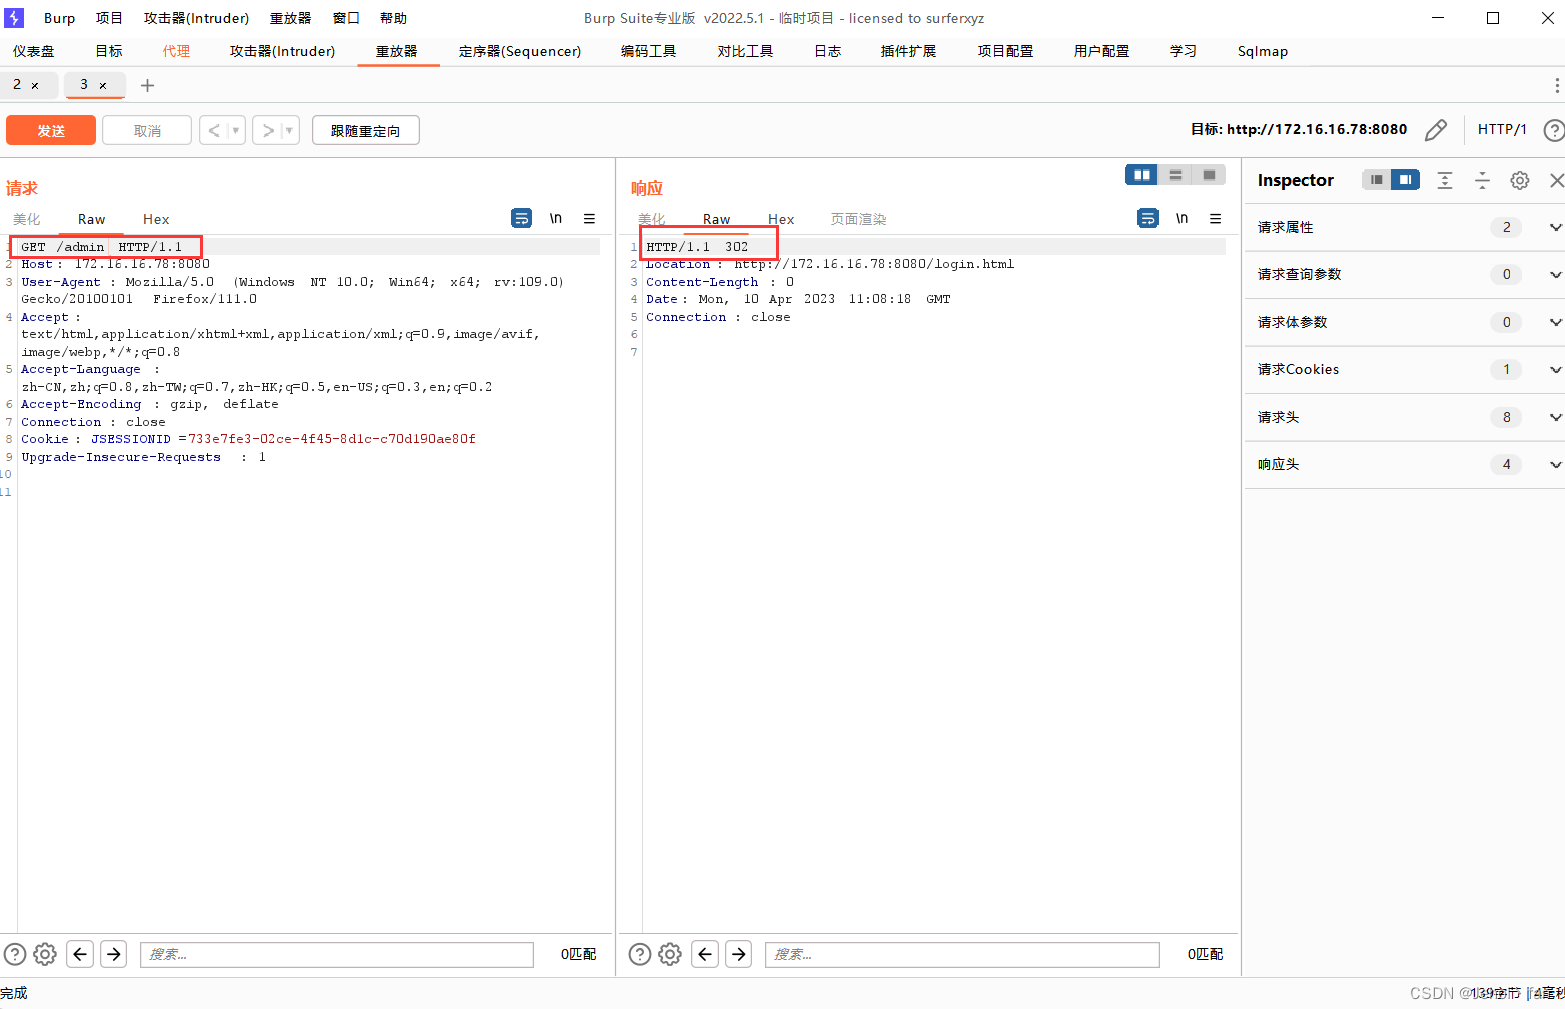This screenshot has width=1565, height=1009.
Task: Select HTTP/1 protocol option
Action: click(1502, 129)
